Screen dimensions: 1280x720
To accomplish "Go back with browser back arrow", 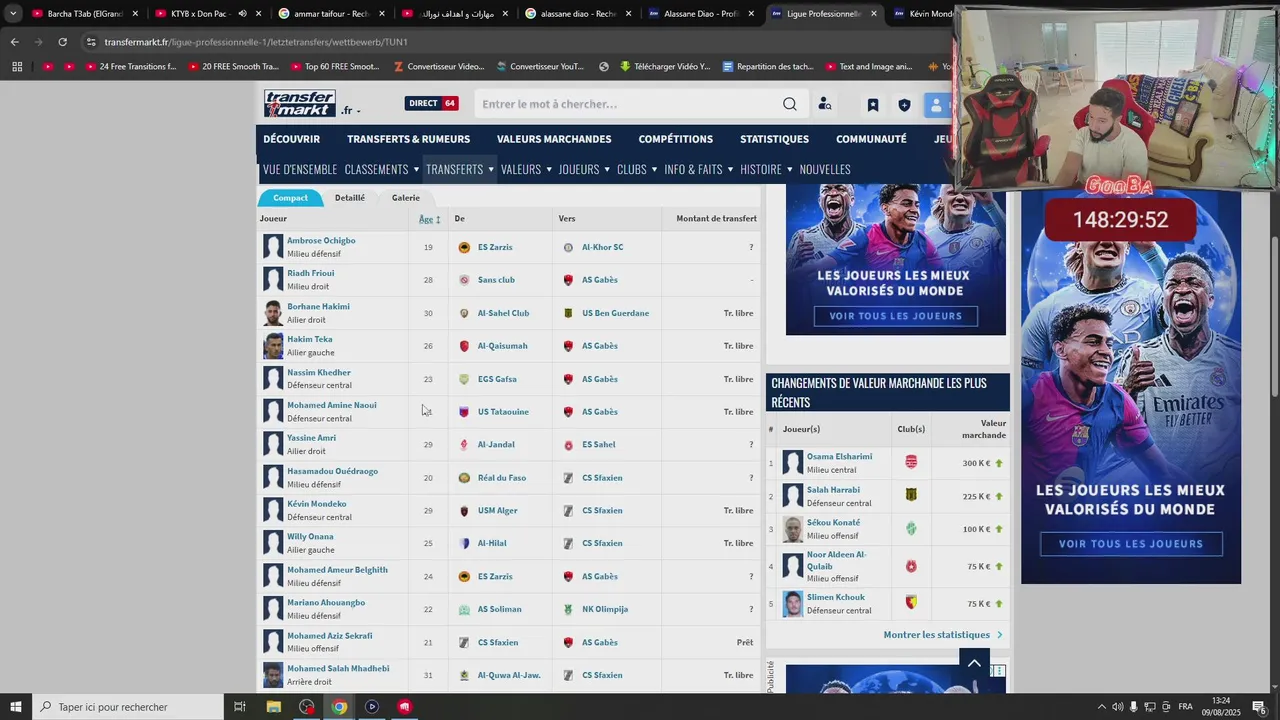I will [14, 42].
